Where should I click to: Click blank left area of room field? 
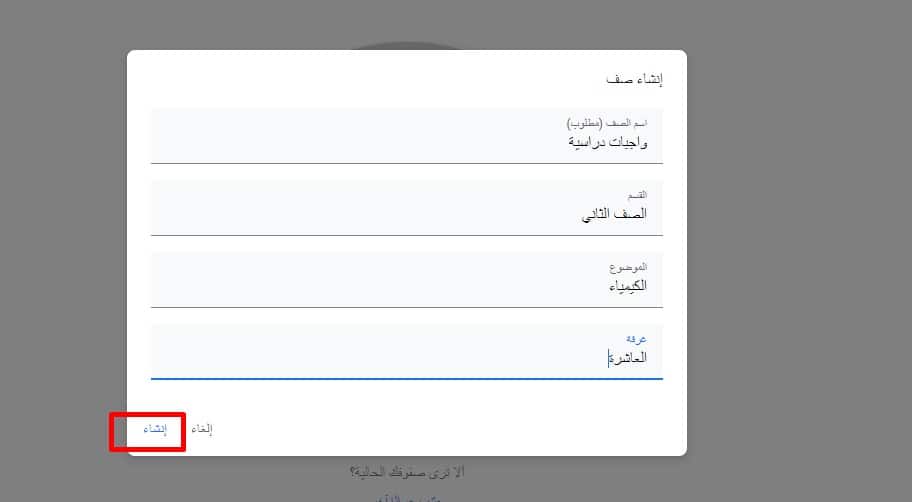pos(300,352)
